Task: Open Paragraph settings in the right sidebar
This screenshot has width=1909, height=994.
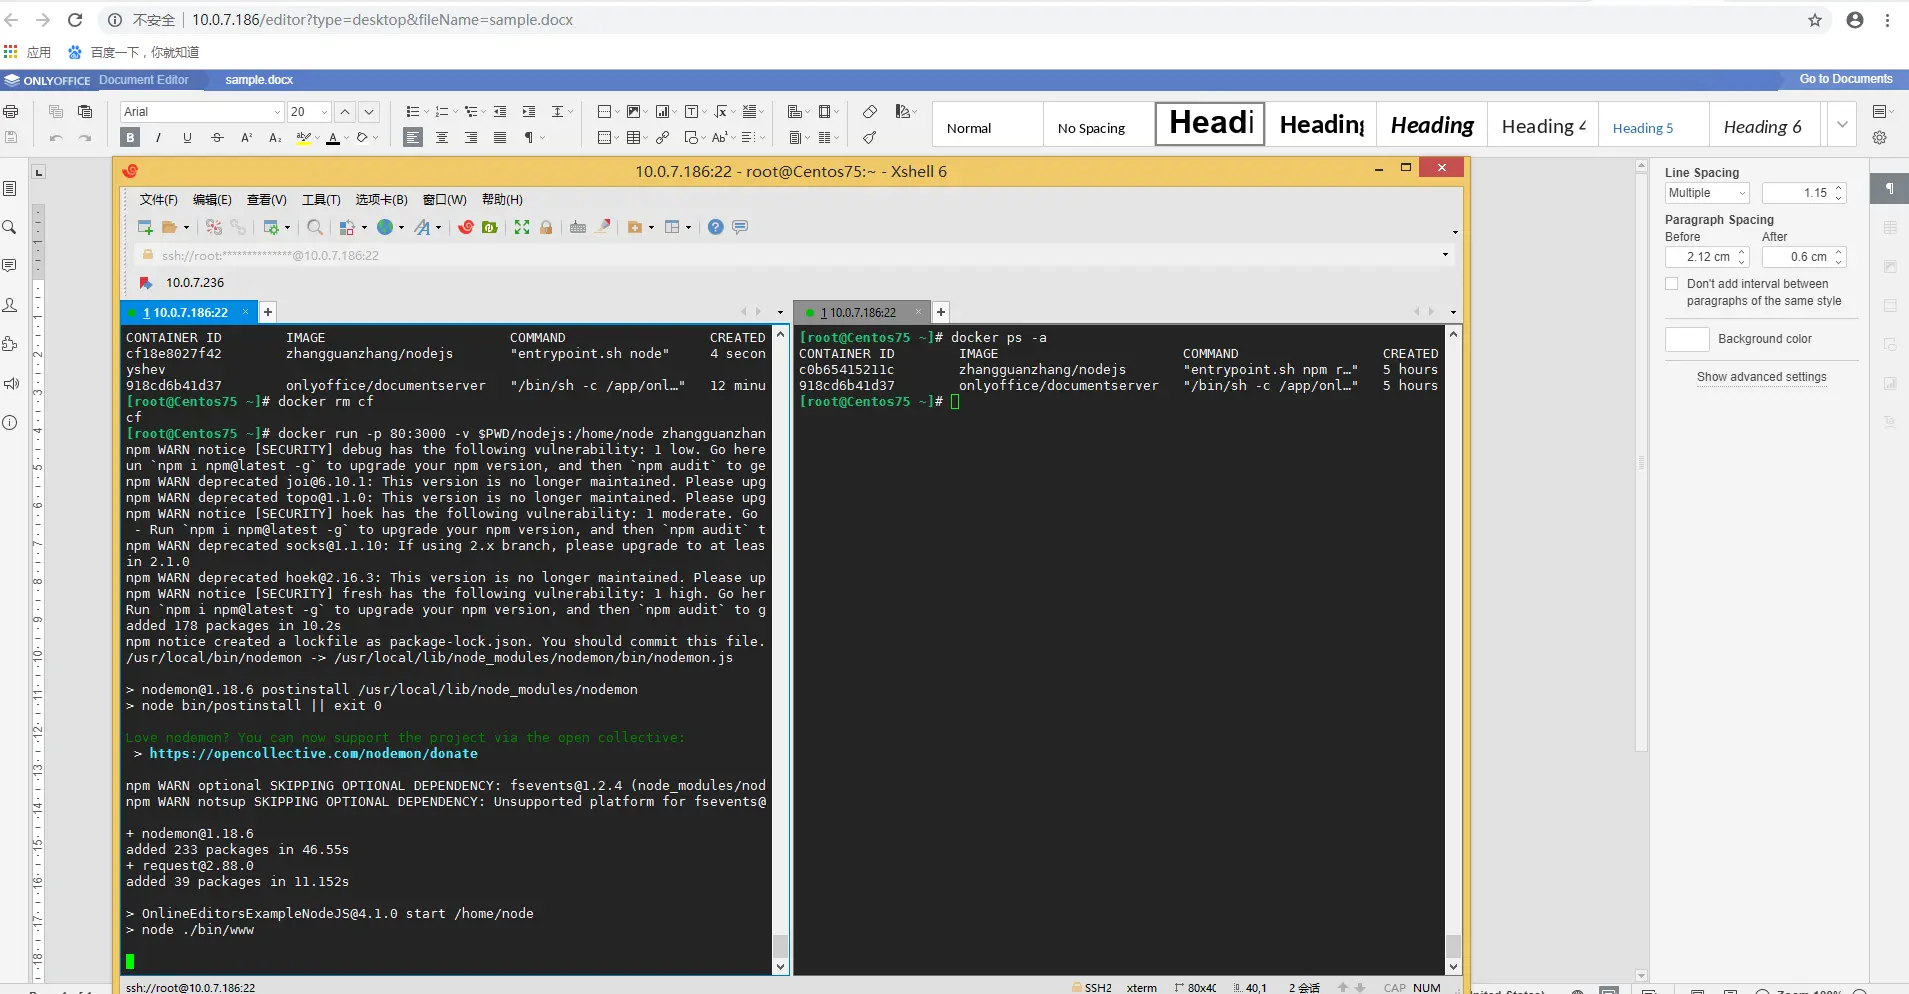Action: 1890,189
